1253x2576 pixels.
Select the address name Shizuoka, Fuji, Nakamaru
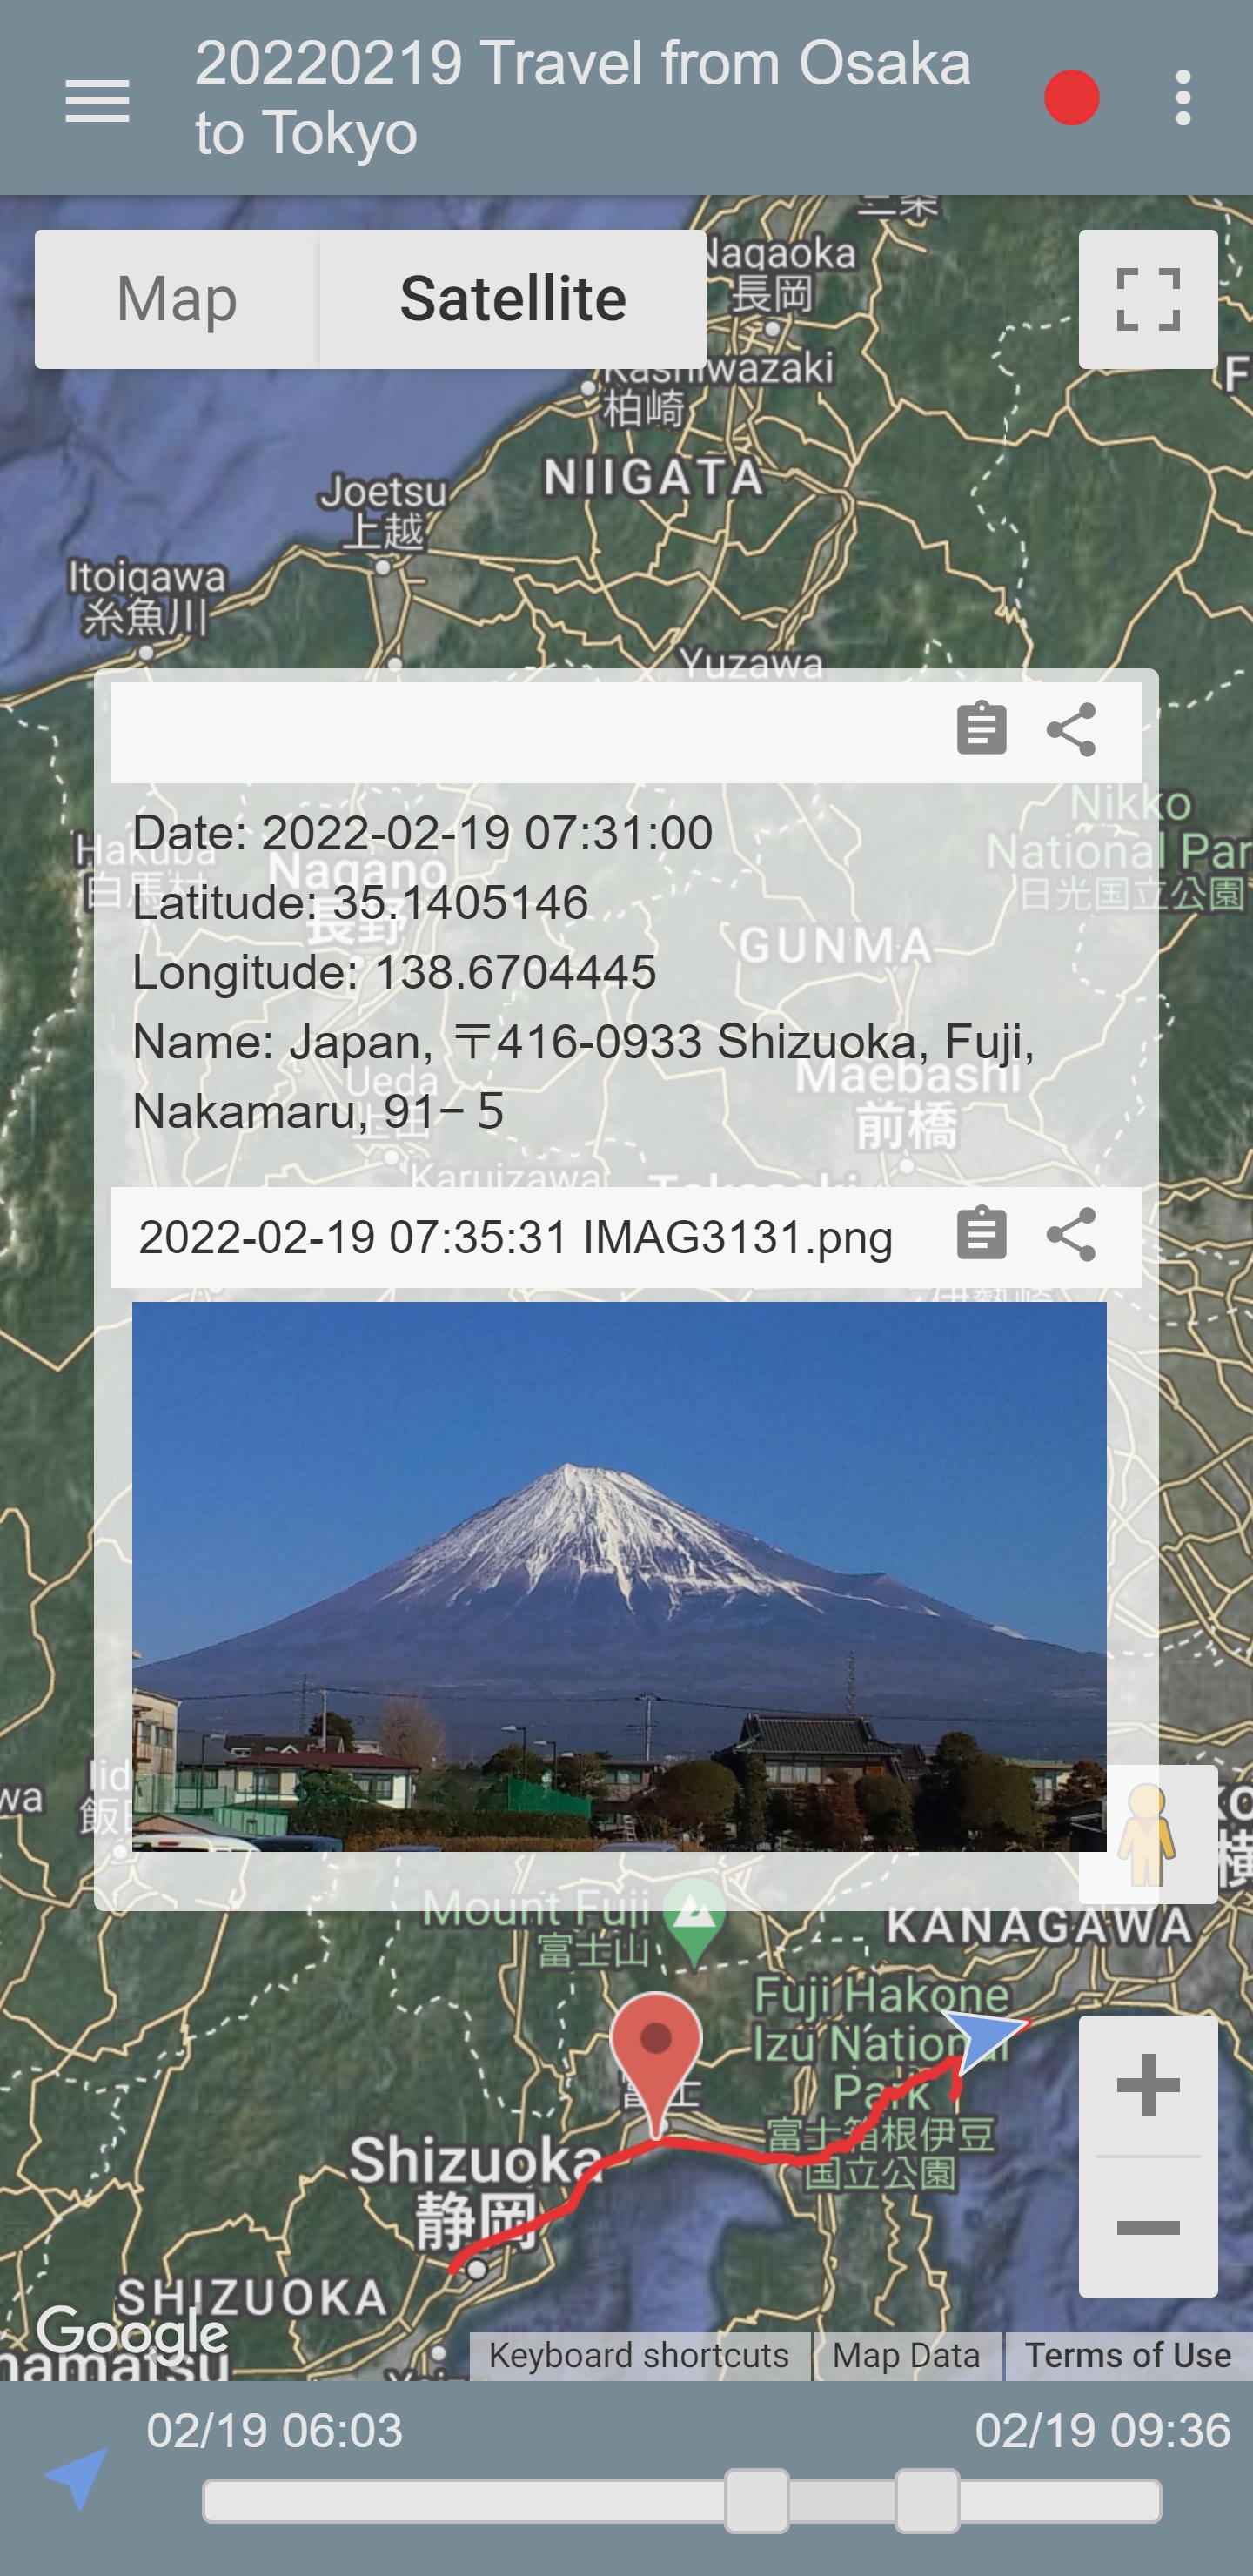tap(584, 1076)
